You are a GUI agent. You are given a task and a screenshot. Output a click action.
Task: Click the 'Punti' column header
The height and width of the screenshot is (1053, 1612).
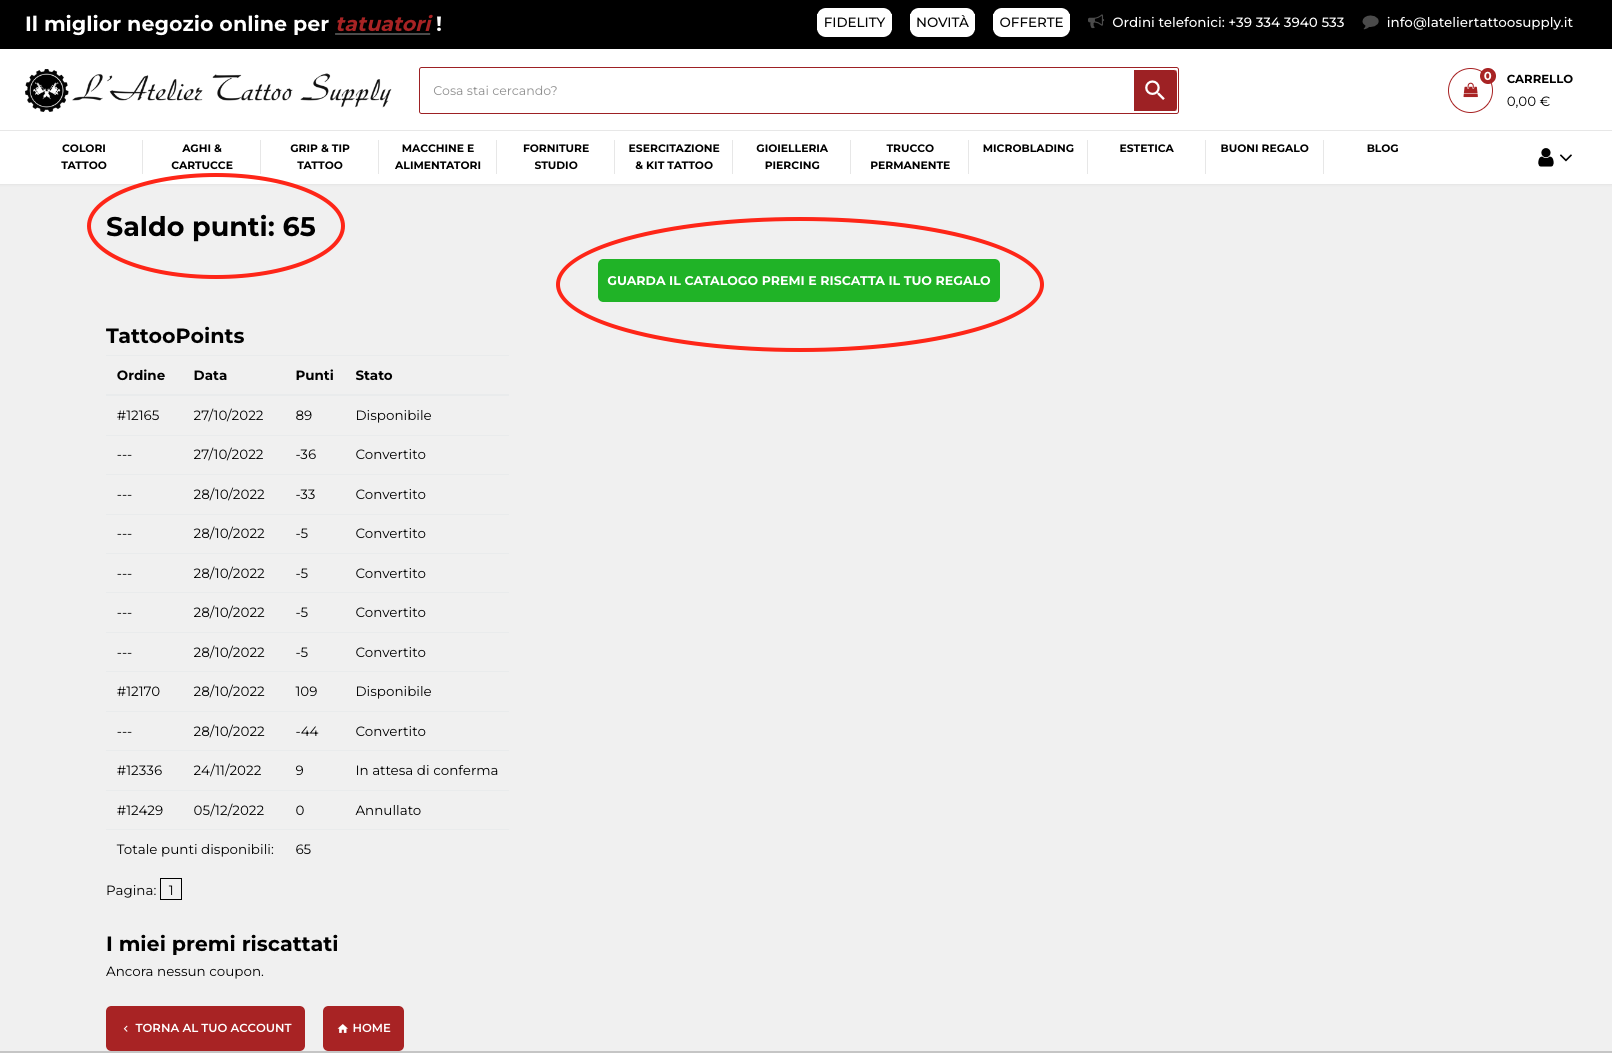pos(314,375)
